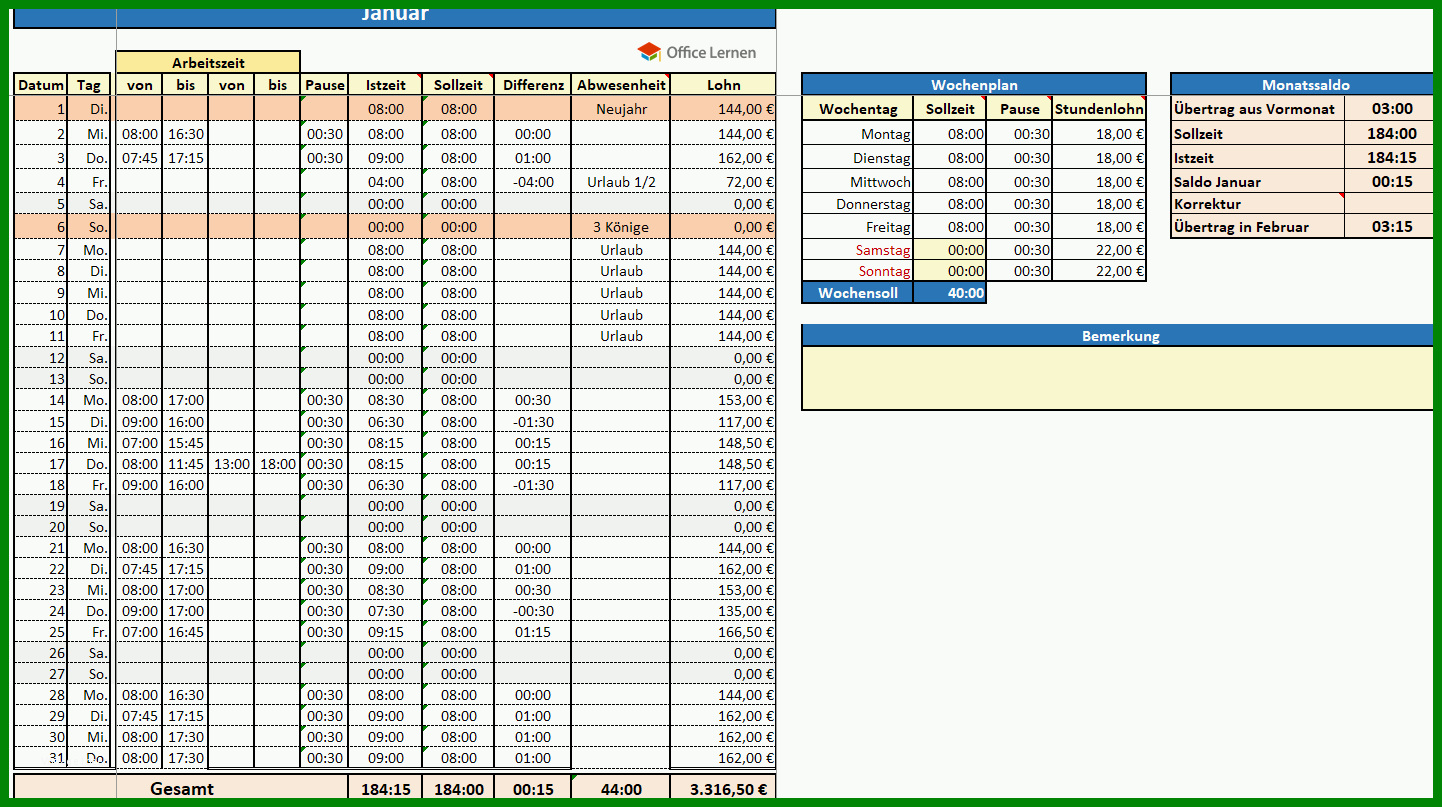This screenshot has width=1442, height=807.
Task: Select the 11:45 end time on day 17
Action: pos(186,464)
